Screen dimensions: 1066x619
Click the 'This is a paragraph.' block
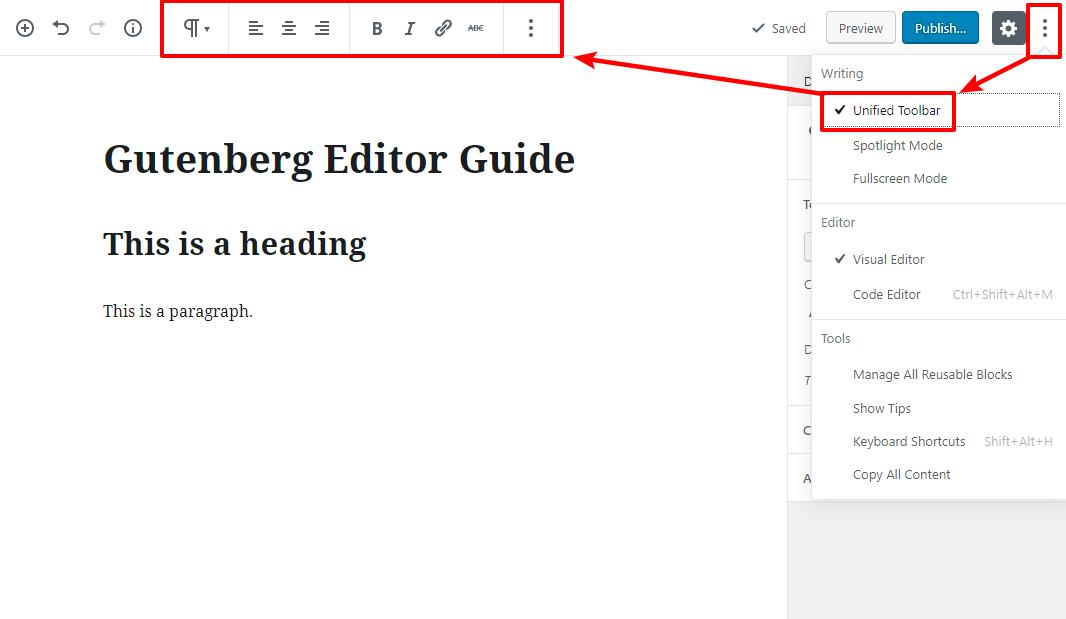click(177, 312)
